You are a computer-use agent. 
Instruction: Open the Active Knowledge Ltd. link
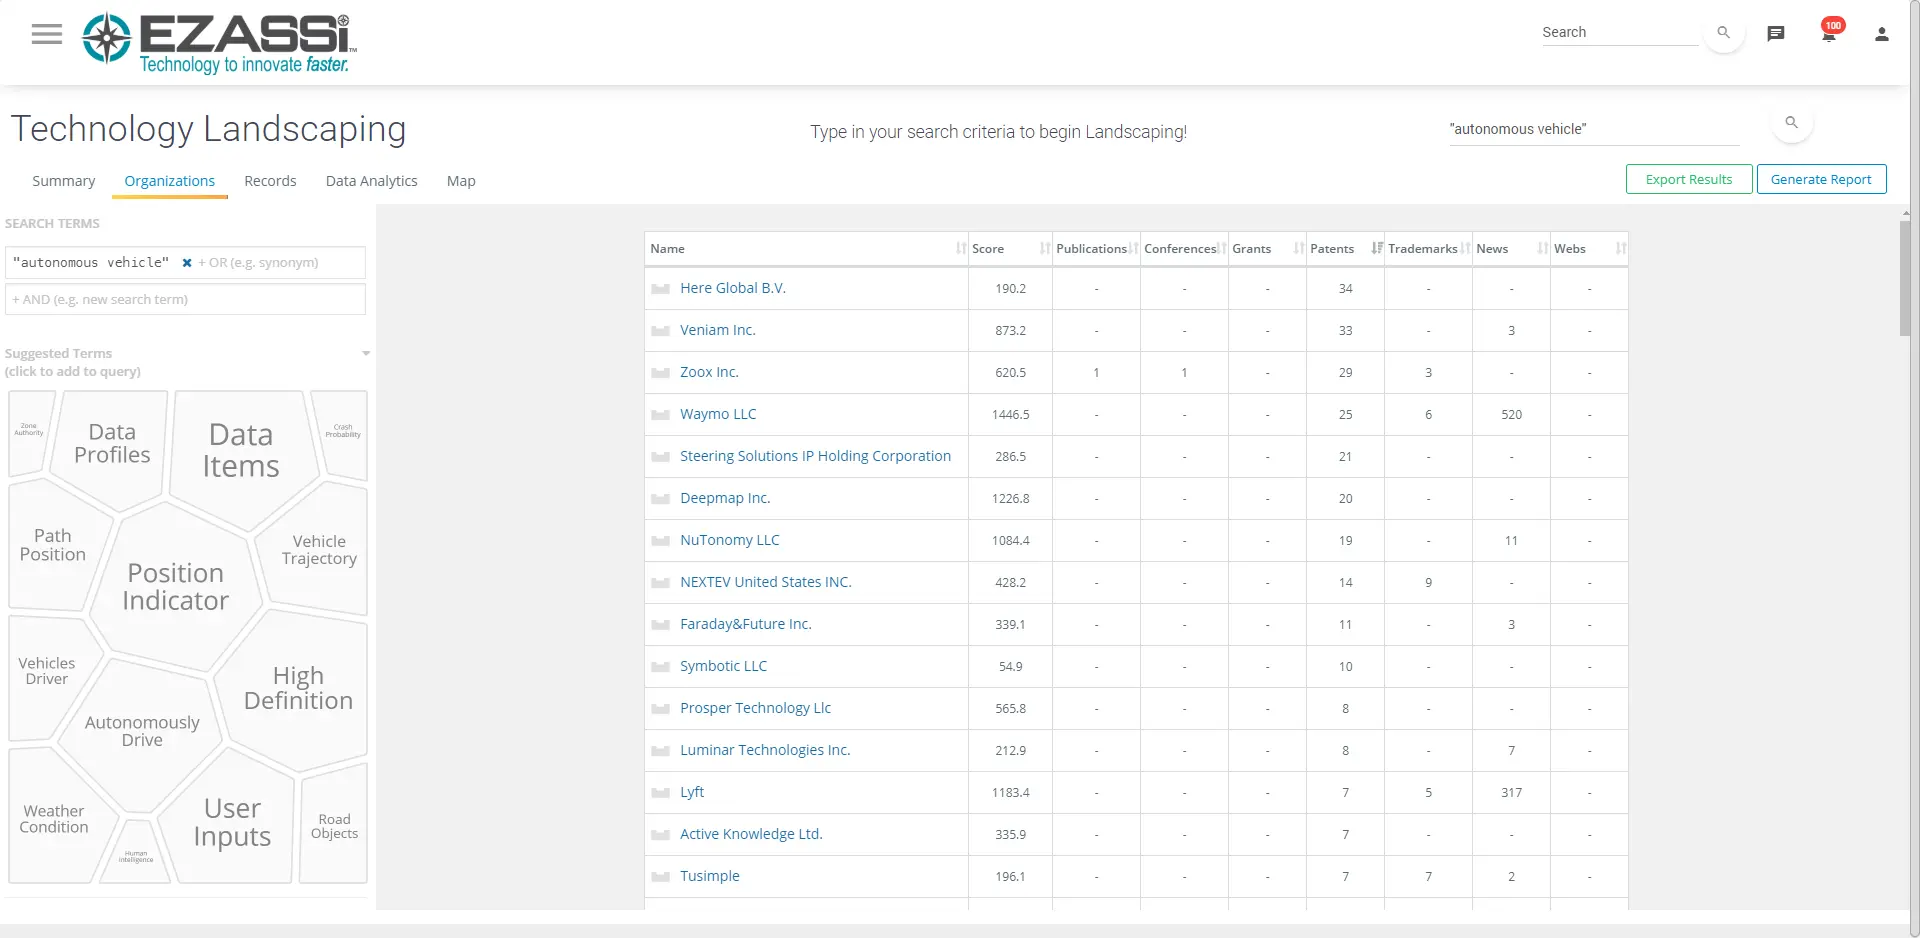click(751, 834)
